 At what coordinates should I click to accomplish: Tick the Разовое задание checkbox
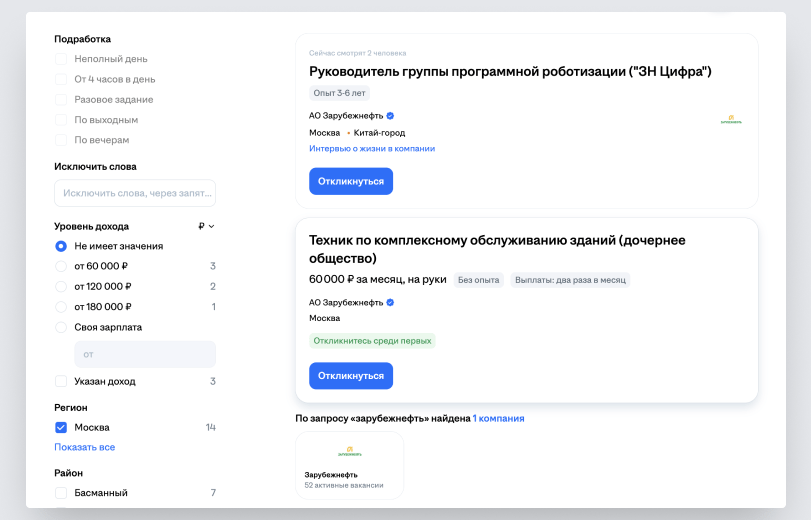point(61,99)
